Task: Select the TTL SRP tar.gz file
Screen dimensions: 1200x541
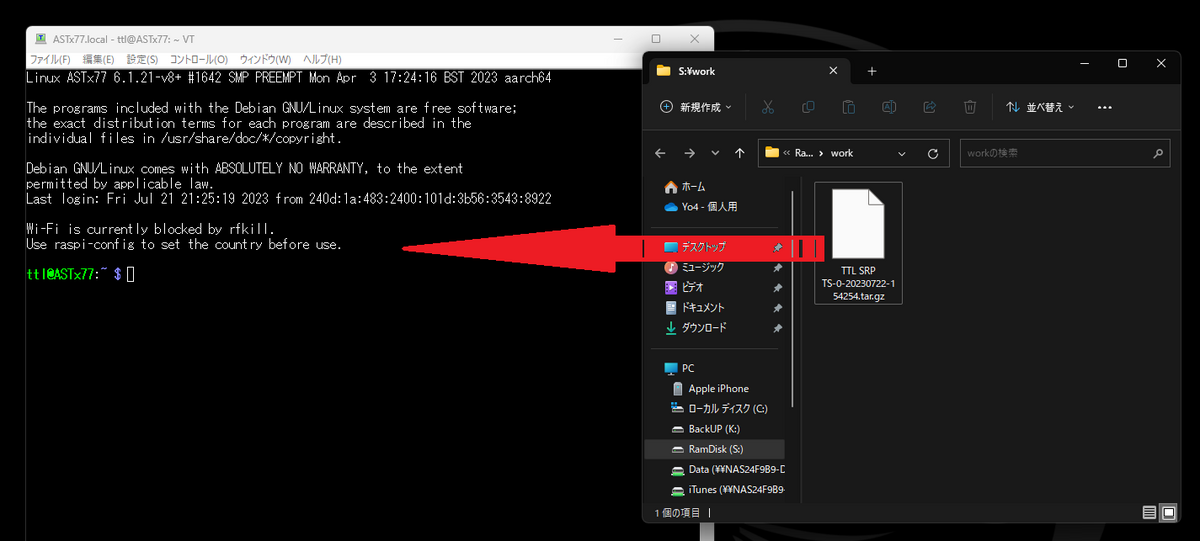Action: tap(859, 243)
